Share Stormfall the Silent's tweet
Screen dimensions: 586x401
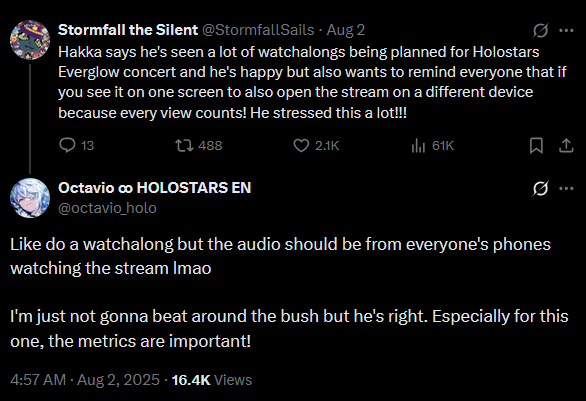tap(566, 145)
